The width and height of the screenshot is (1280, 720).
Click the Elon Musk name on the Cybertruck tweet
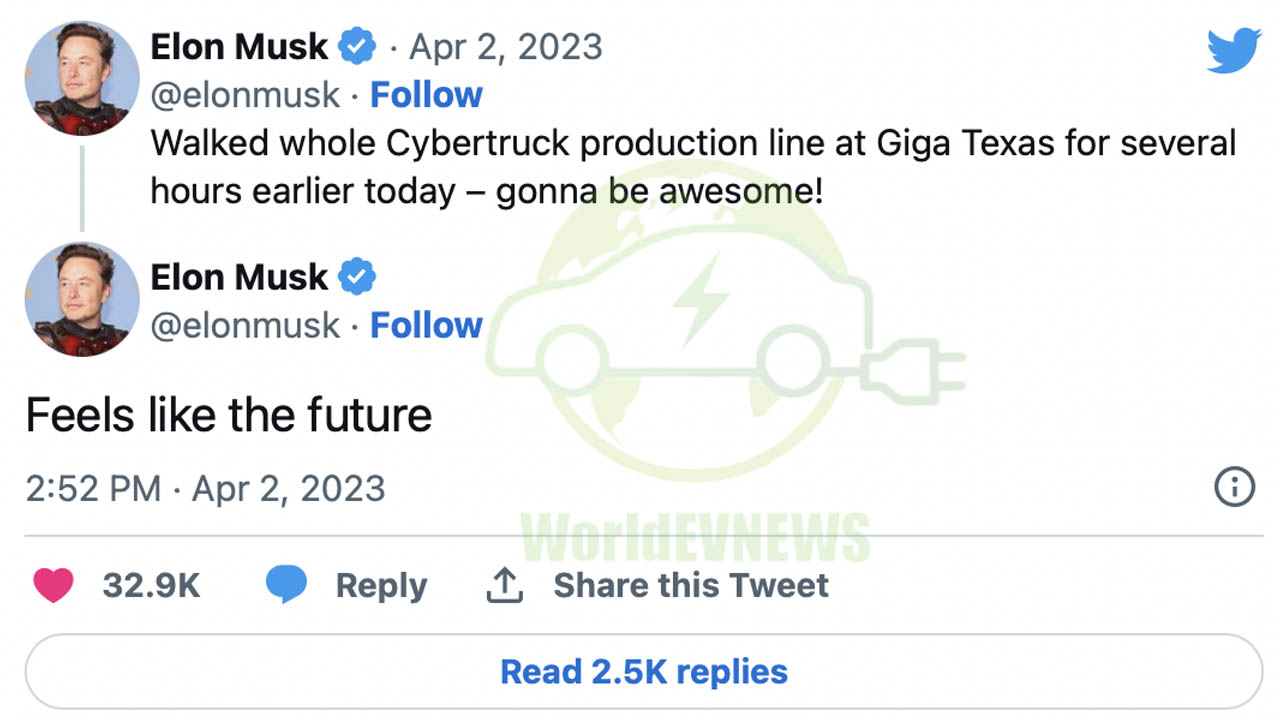(x=239, y=46)
